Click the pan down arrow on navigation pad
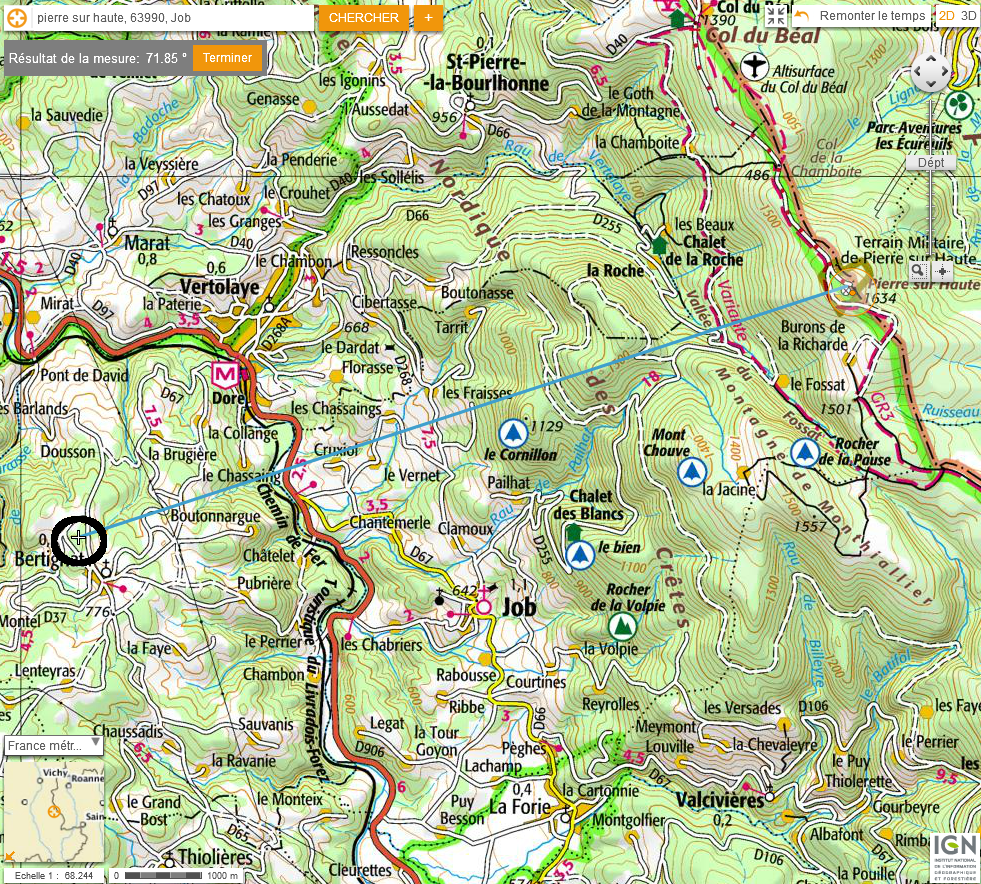 click(931, 85)
